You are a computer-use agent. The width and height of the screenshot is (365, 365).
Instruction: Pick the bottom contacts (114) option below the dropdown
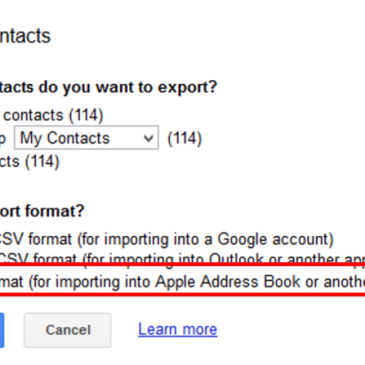[29, 162]
